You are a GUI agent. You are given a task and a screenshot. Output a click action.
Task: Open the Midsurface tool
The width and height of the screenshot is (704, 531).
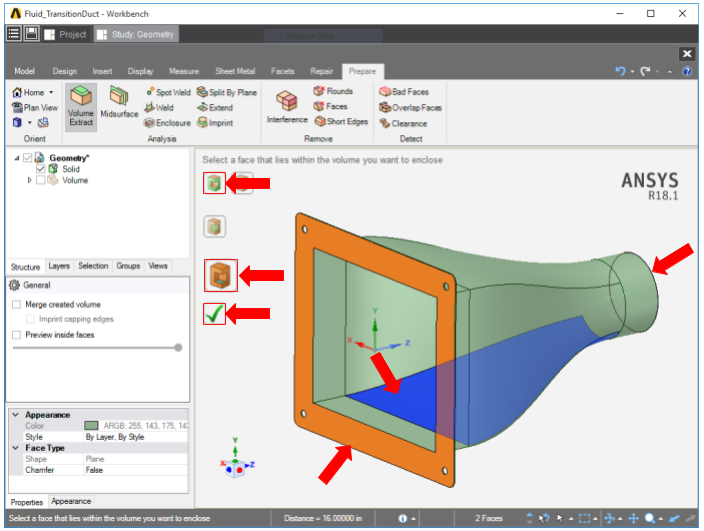click(119, 102)
